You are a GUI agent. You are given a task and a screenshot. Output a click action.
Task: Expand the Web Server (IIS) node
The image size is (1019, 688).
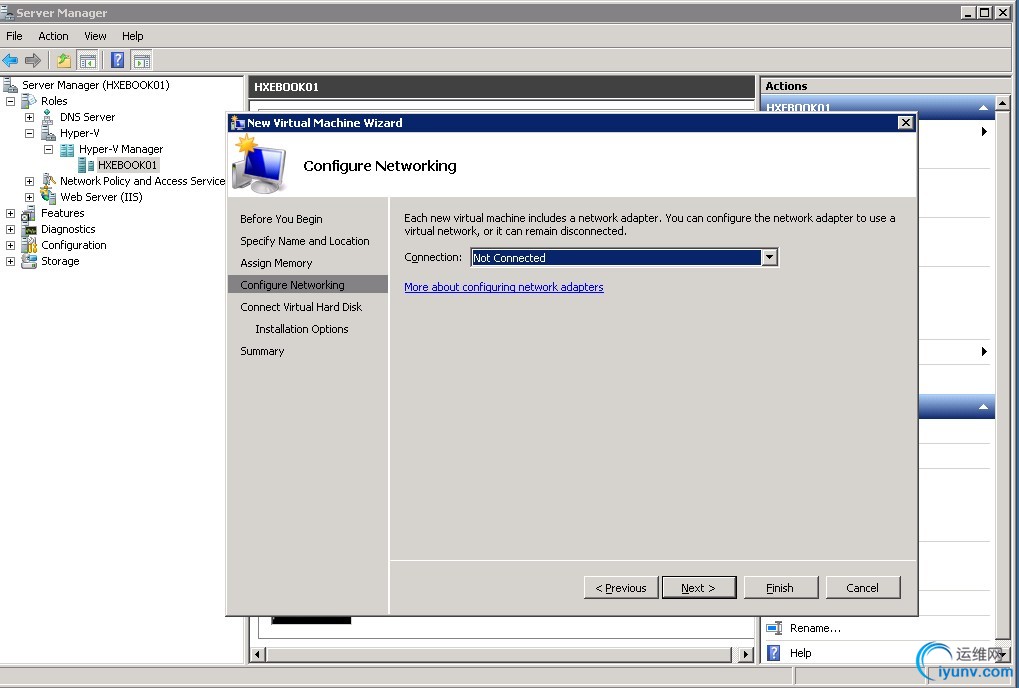29,197
